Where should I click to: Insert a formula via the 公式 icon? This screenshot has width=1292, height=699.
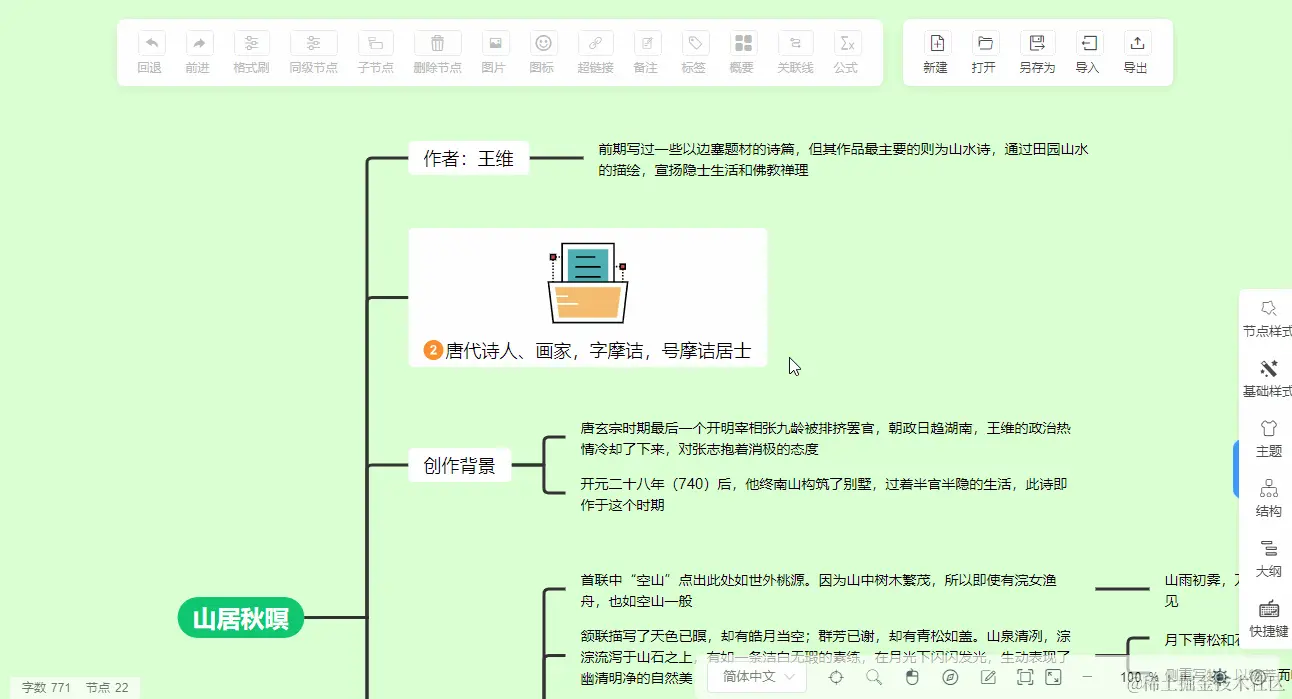tap(846, 52)
